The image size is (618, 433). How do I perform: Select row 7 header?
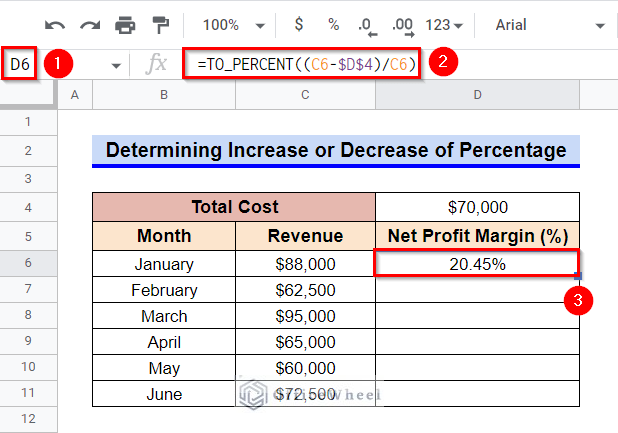tap(28, 289)
